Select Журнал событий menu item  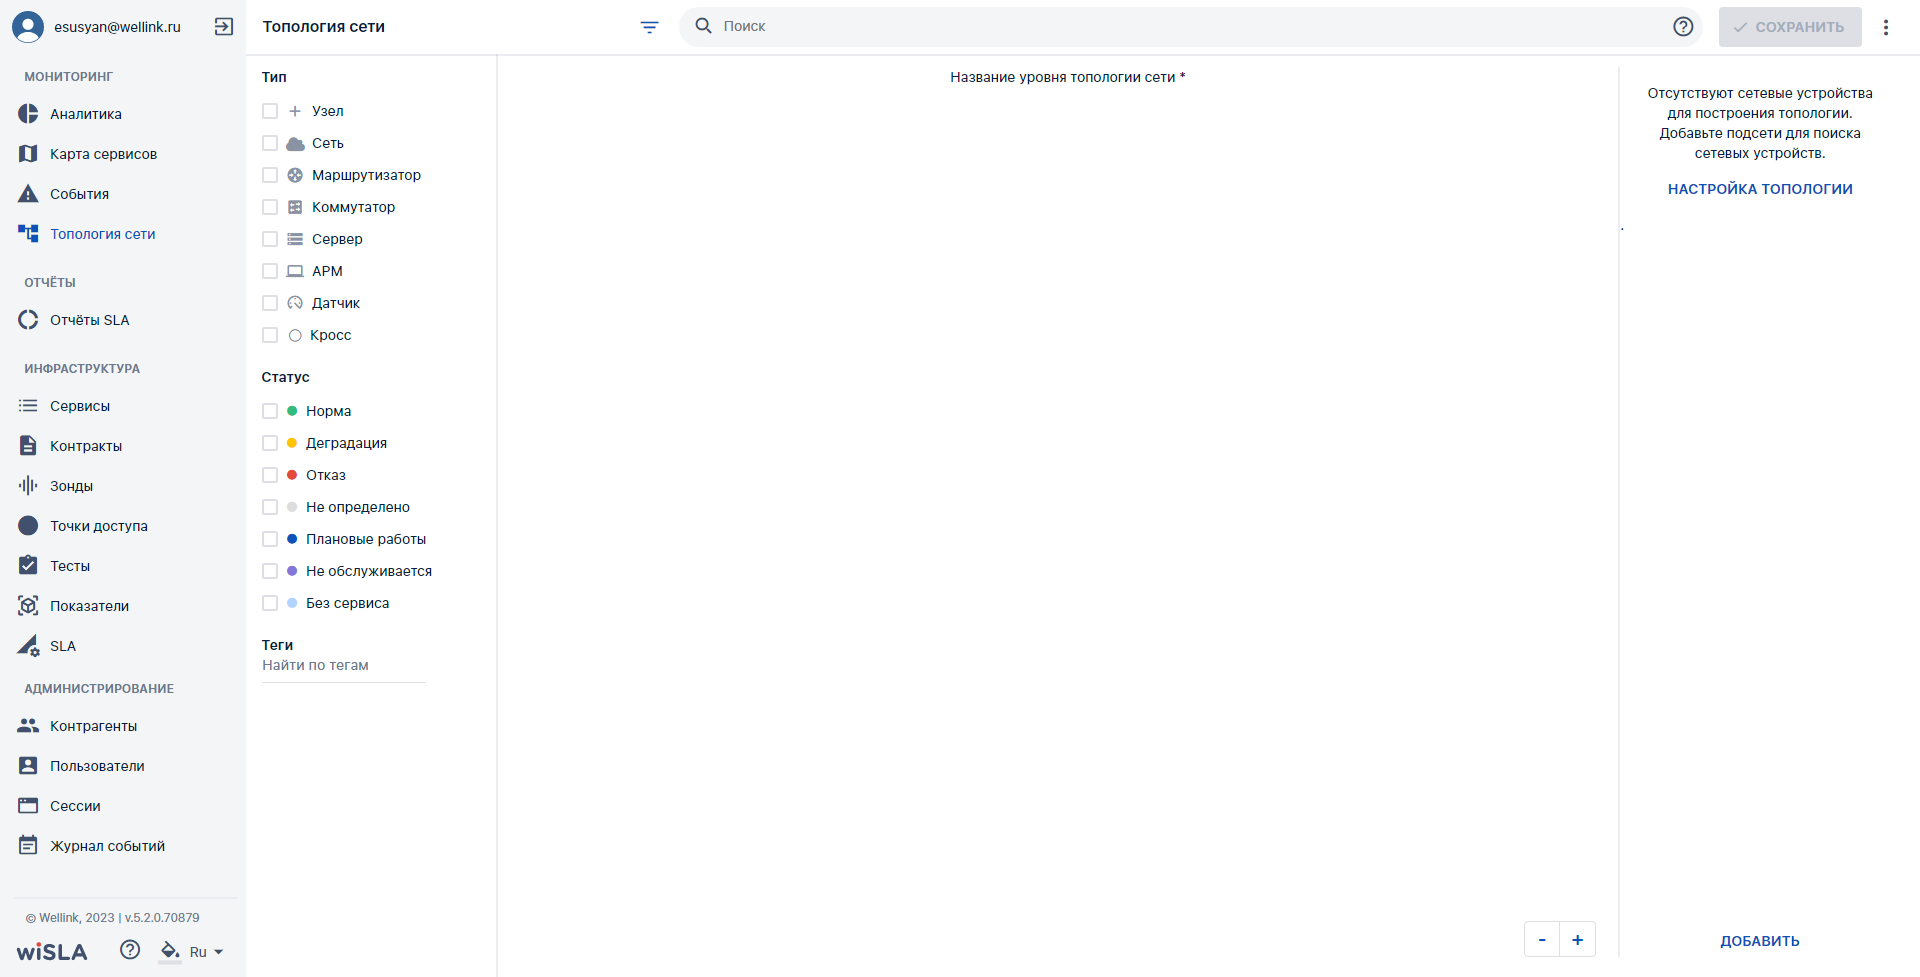[x=108, y=846]
